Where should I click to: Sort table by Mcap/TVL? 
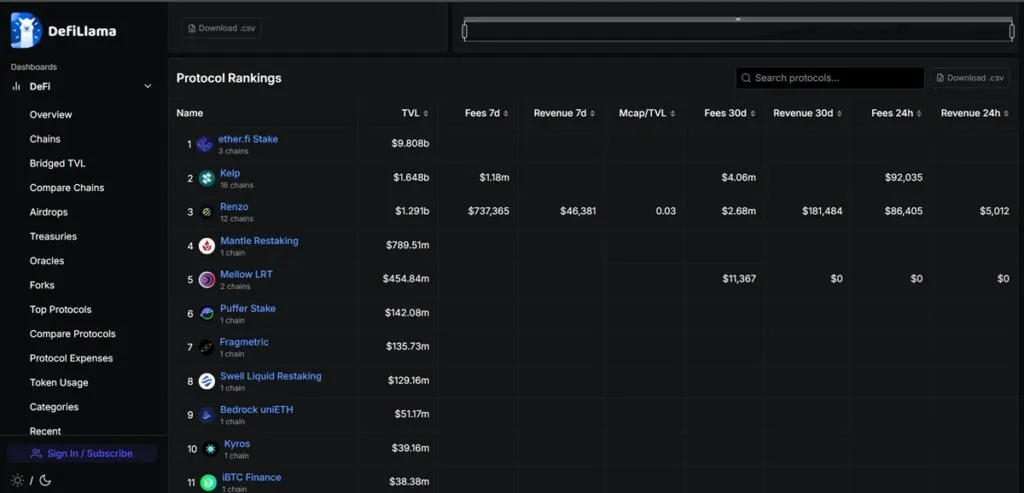647,113
